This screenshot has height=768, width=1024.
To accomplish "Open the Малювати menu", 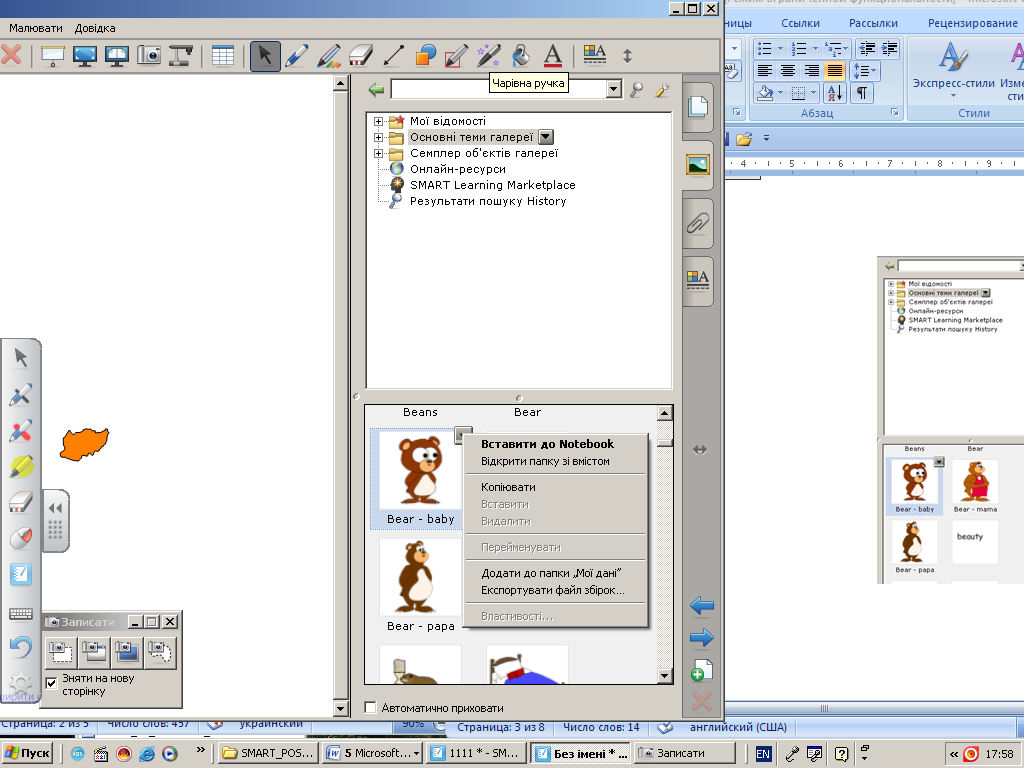I will coord(36,28).
